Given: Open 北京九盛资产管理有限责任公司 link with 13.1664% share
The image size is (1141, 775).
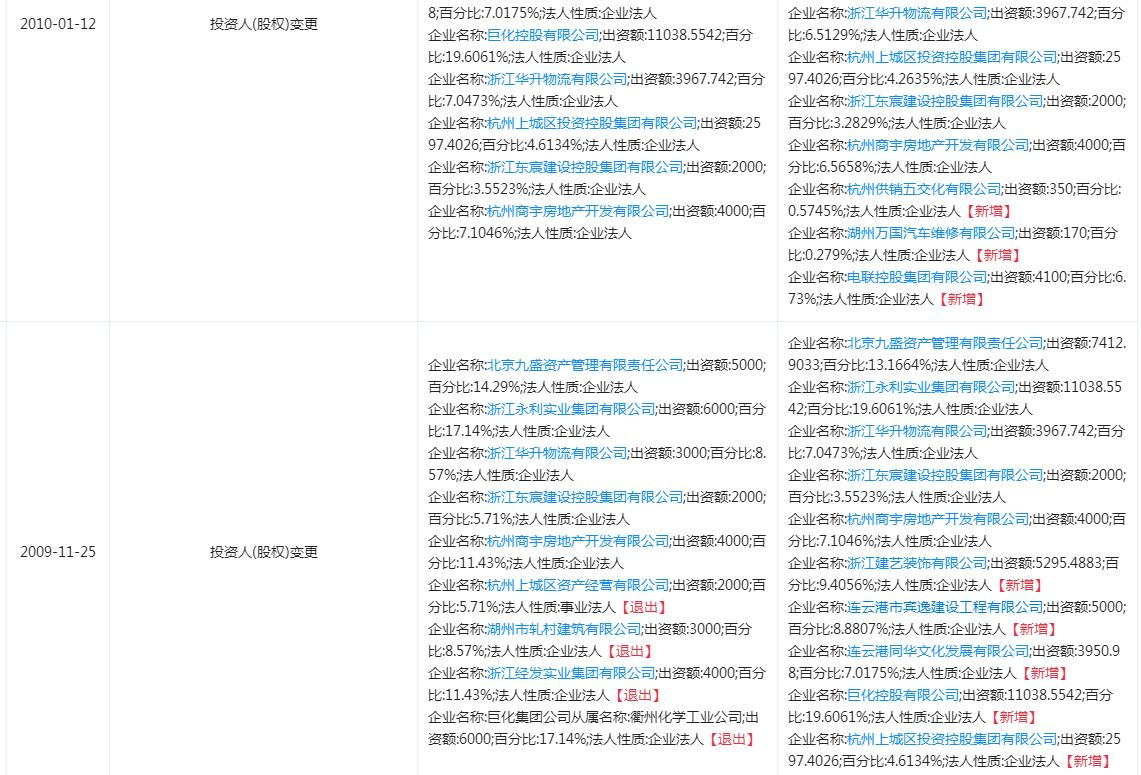Looking at the screenshot, I should [945, 343].
